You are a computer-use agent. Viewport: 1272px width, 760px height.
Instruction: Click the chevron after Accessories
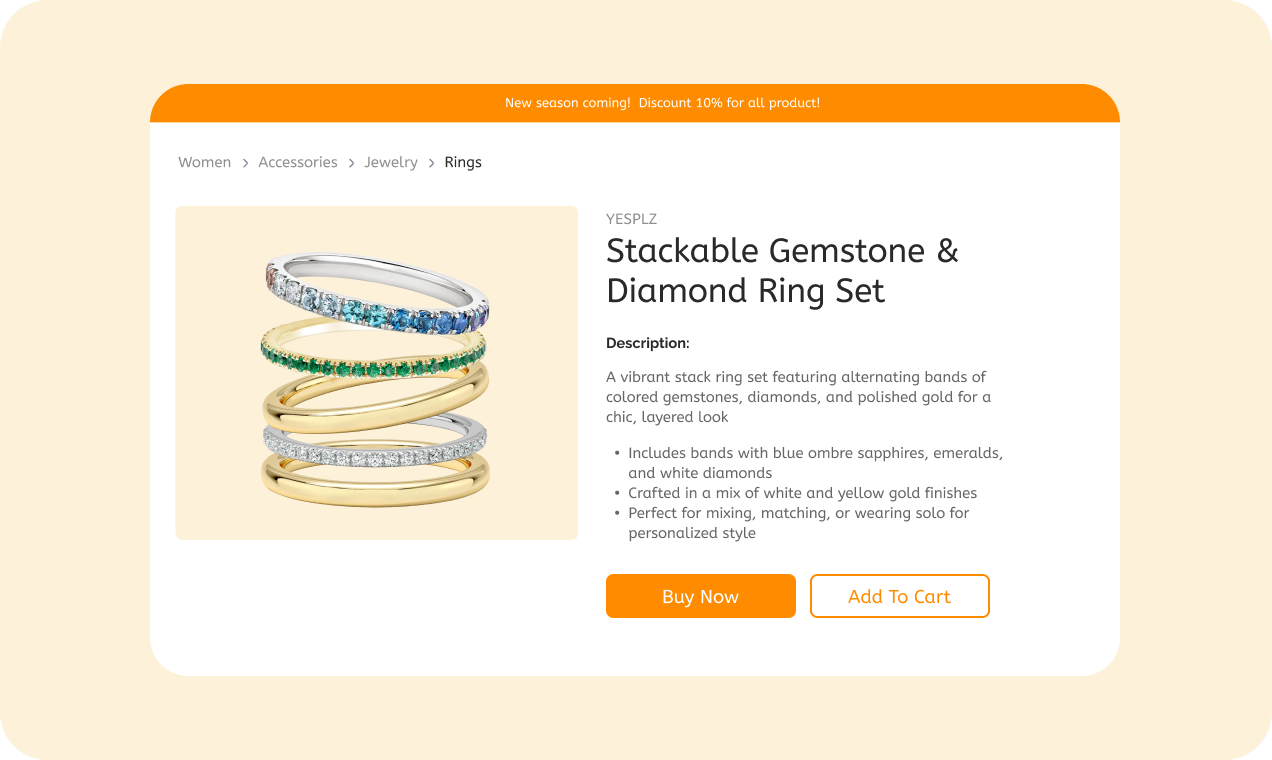(351, 163)
